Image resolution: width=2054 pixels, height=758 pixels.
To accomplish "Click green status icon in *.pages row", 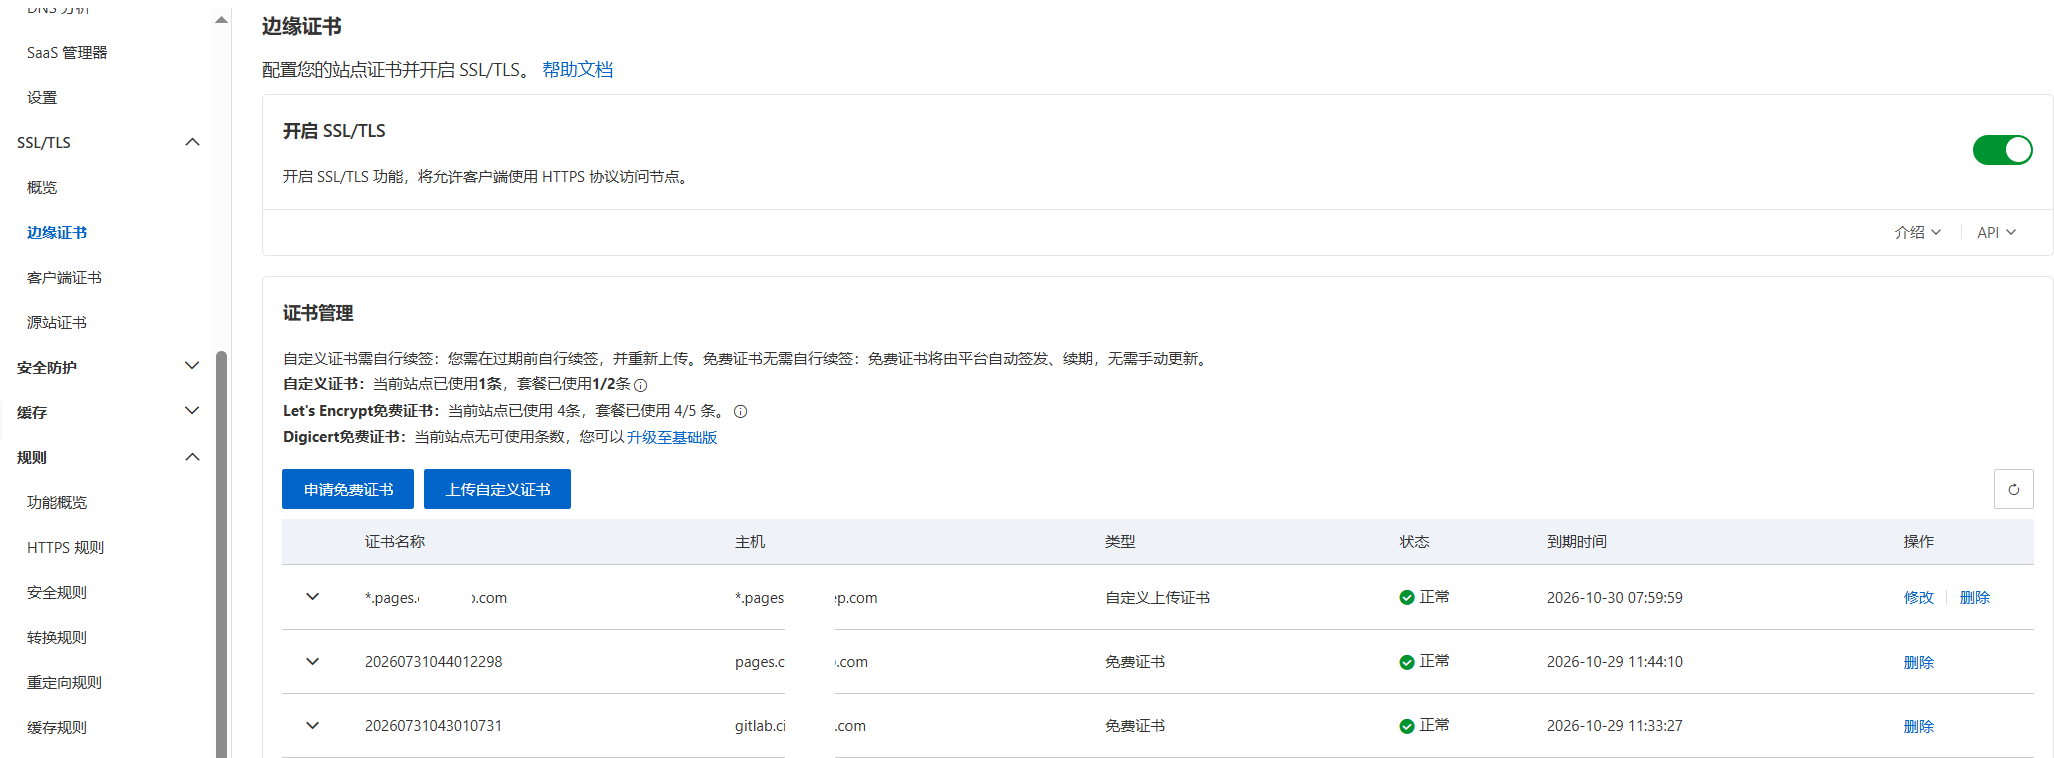I will coord(1407,598).
